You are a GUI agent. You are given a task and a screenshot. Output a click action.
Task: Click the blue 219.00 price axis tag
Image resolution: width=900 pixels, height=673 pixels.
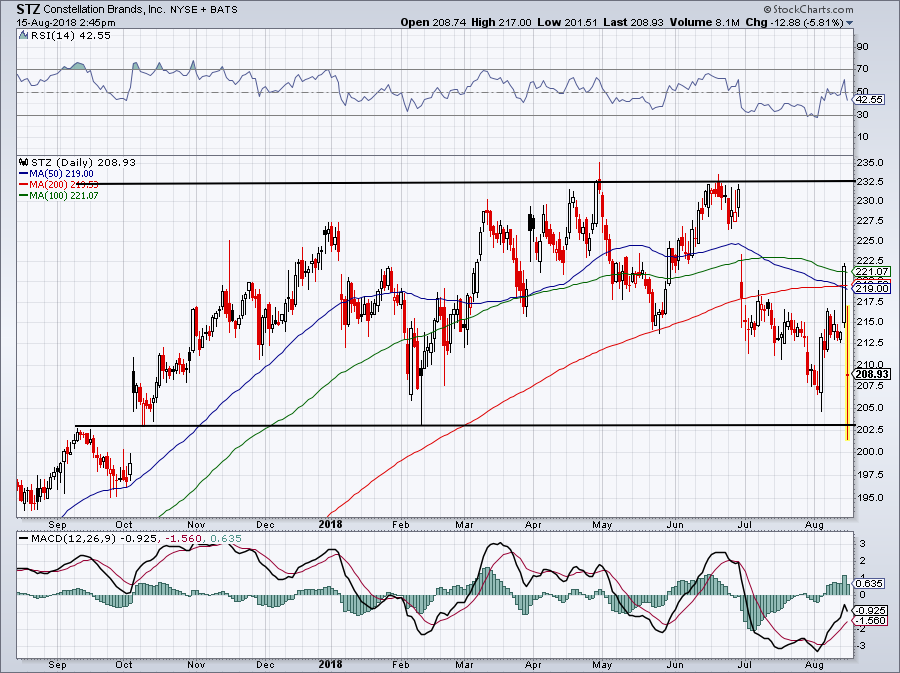(x=872, y=289)
